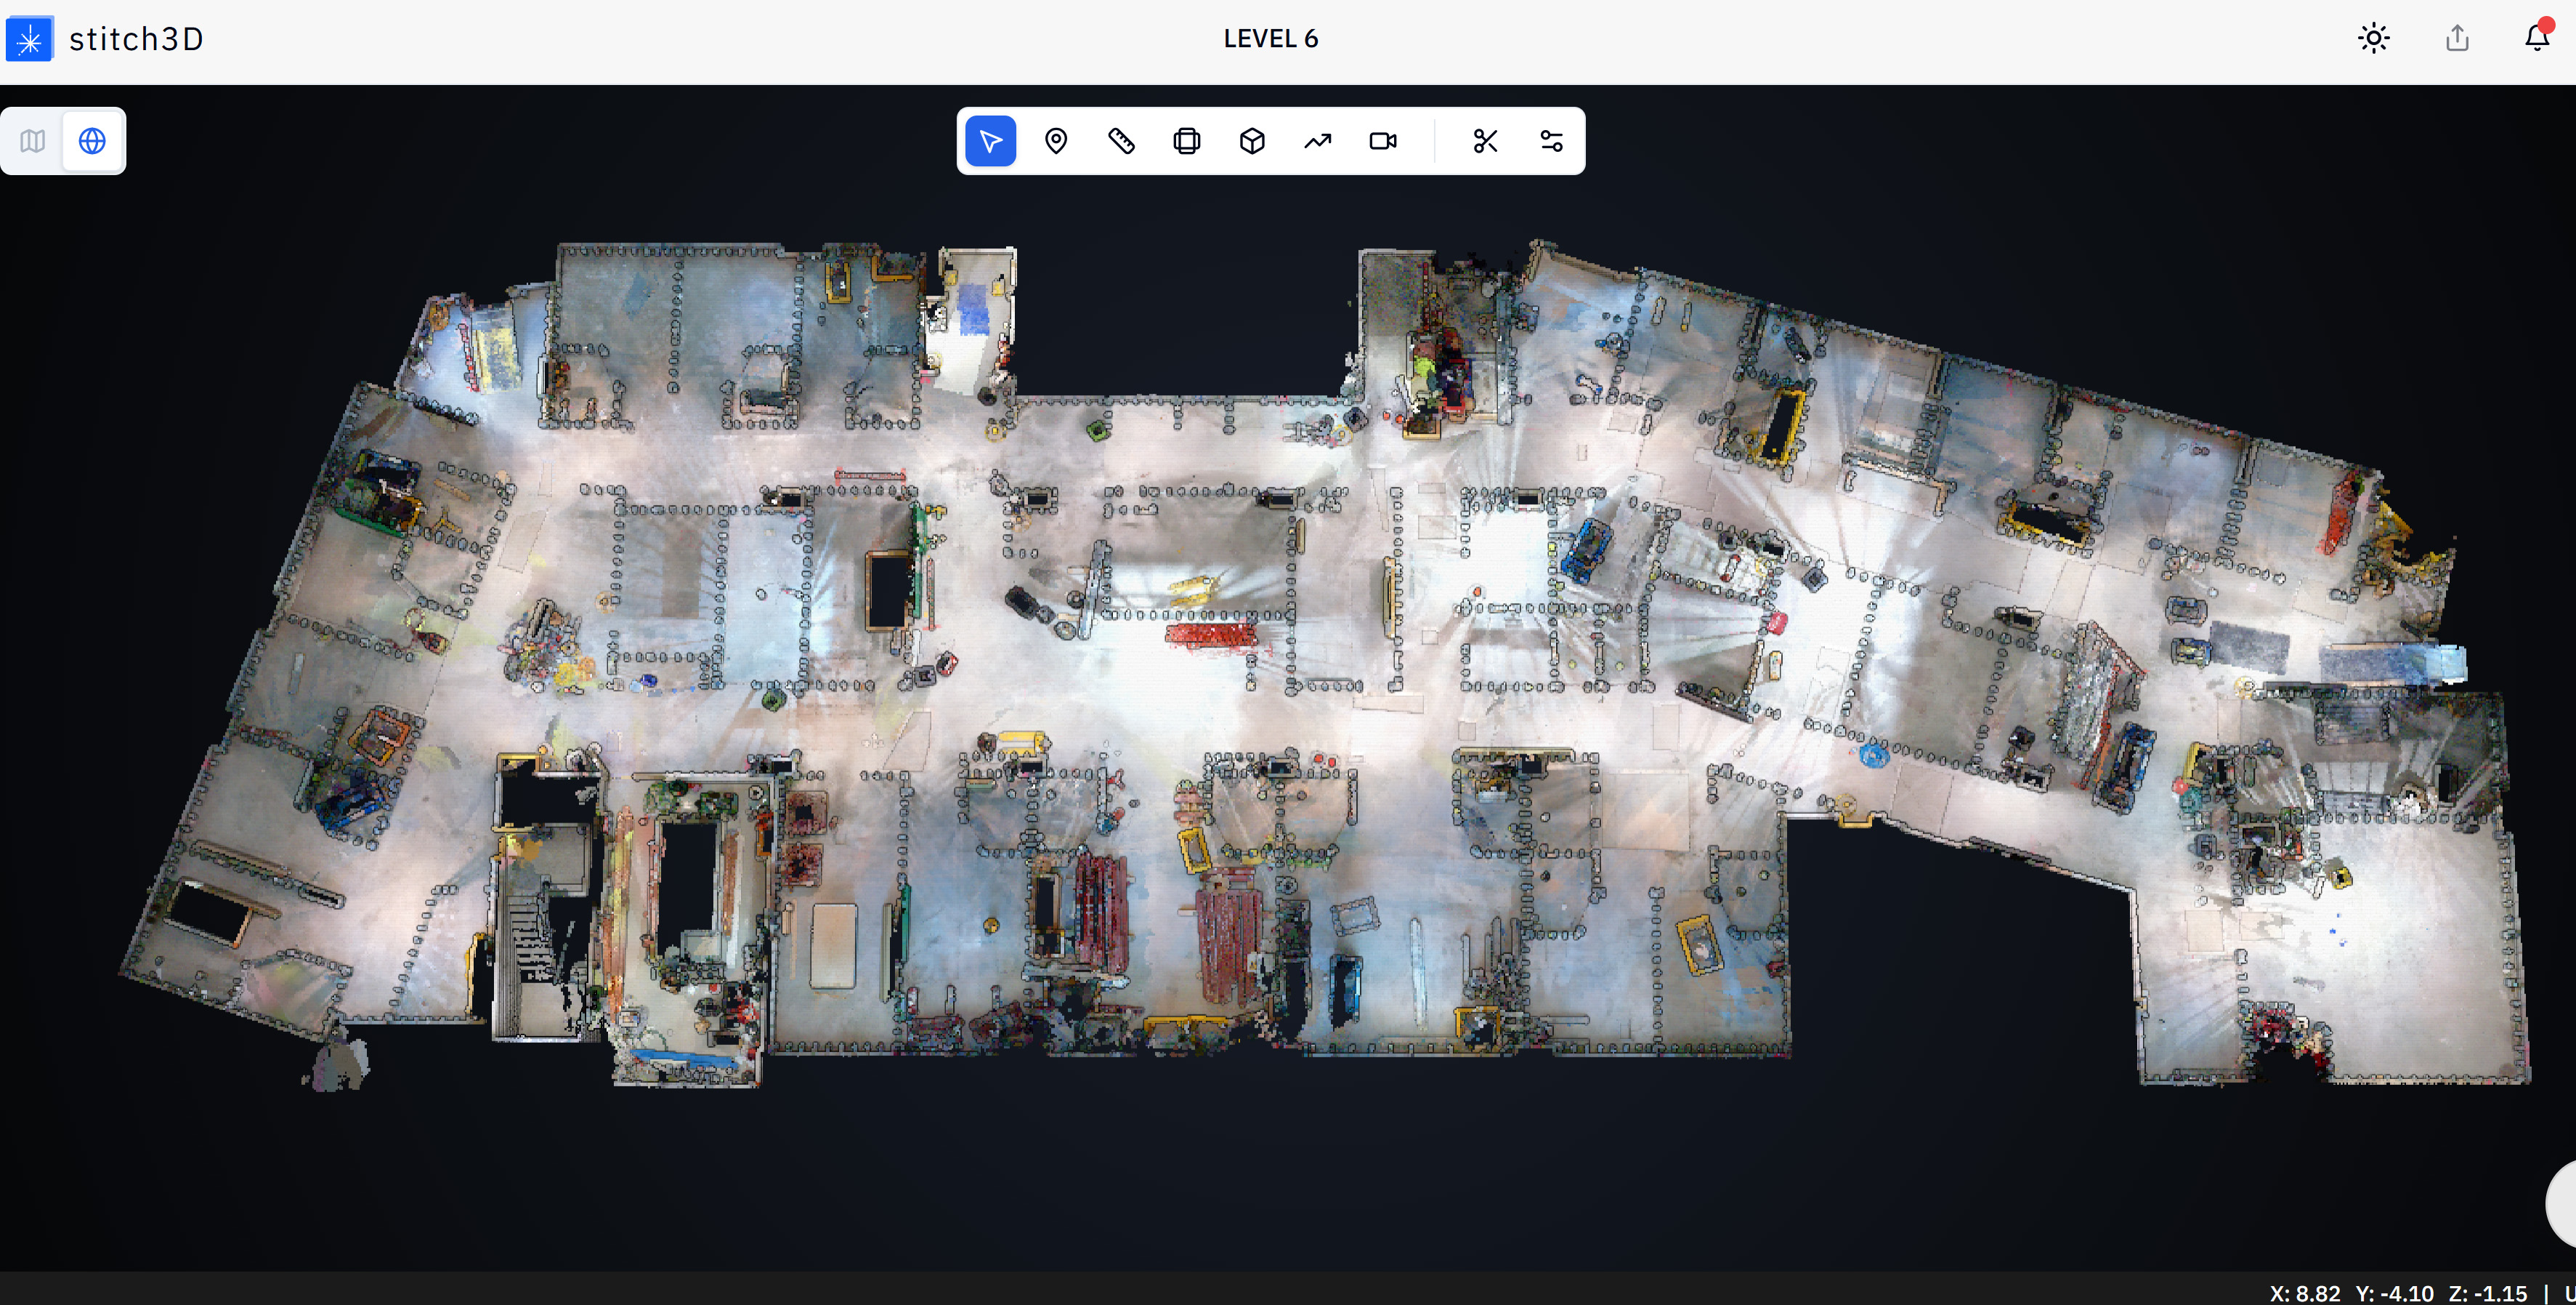Click the share/export upload icon

point(2457,39)
